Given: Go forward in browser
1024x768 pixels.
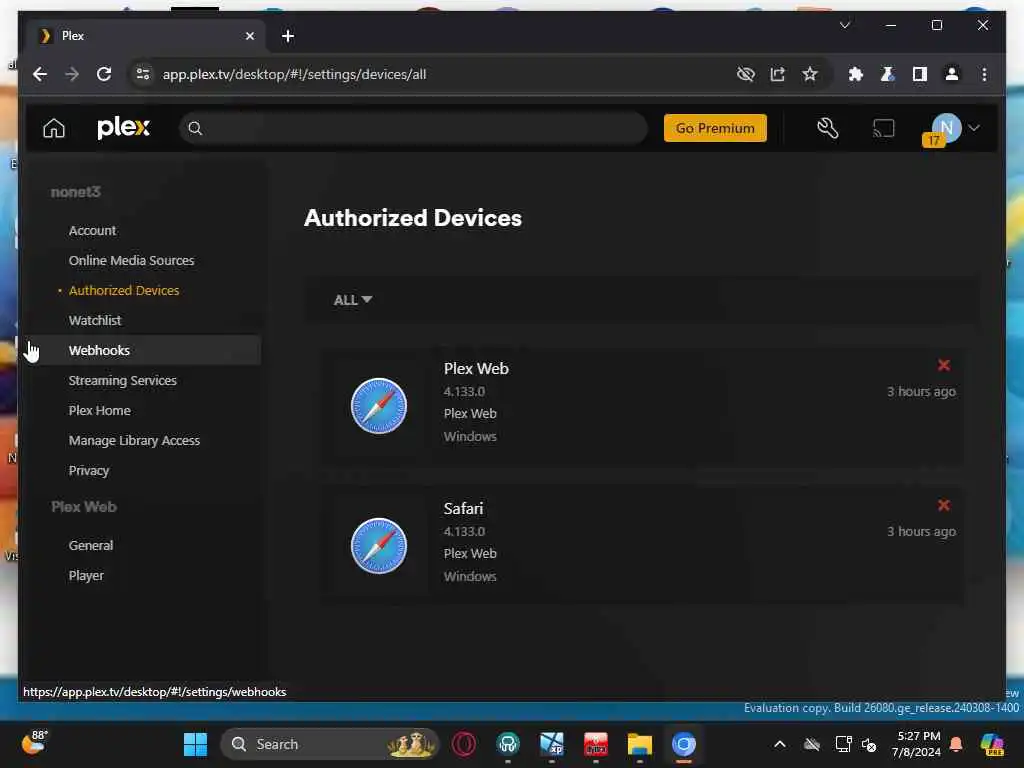Looking at the screenshot, I should [72, 74].
